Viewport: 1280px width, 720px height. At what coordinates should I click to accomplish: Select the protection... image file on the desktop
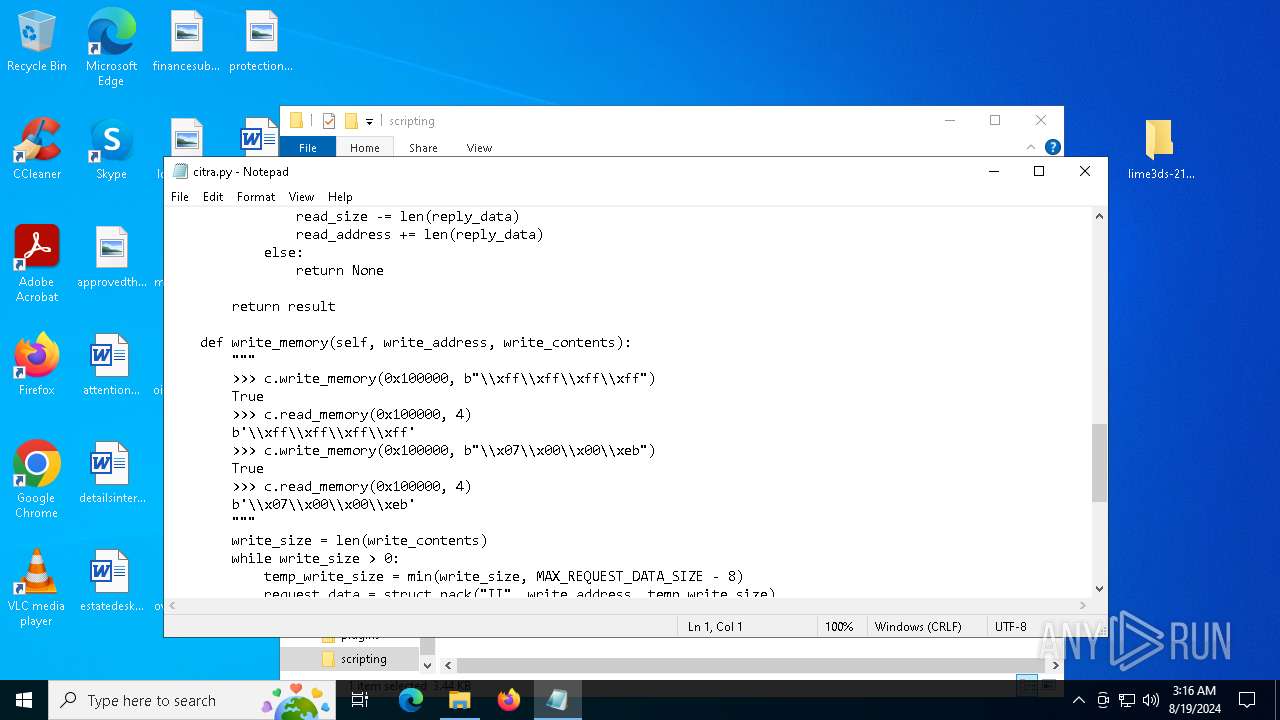tap(261, 41)
